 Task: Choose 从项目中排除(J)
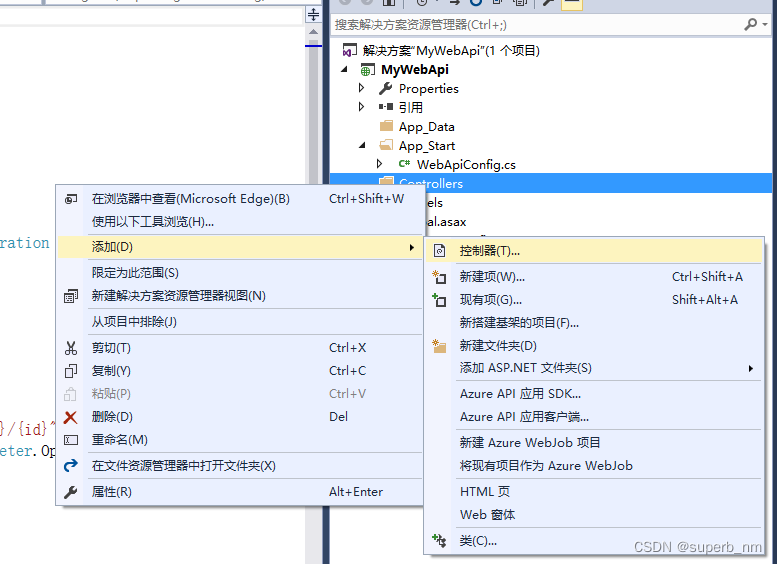point(240,322)
